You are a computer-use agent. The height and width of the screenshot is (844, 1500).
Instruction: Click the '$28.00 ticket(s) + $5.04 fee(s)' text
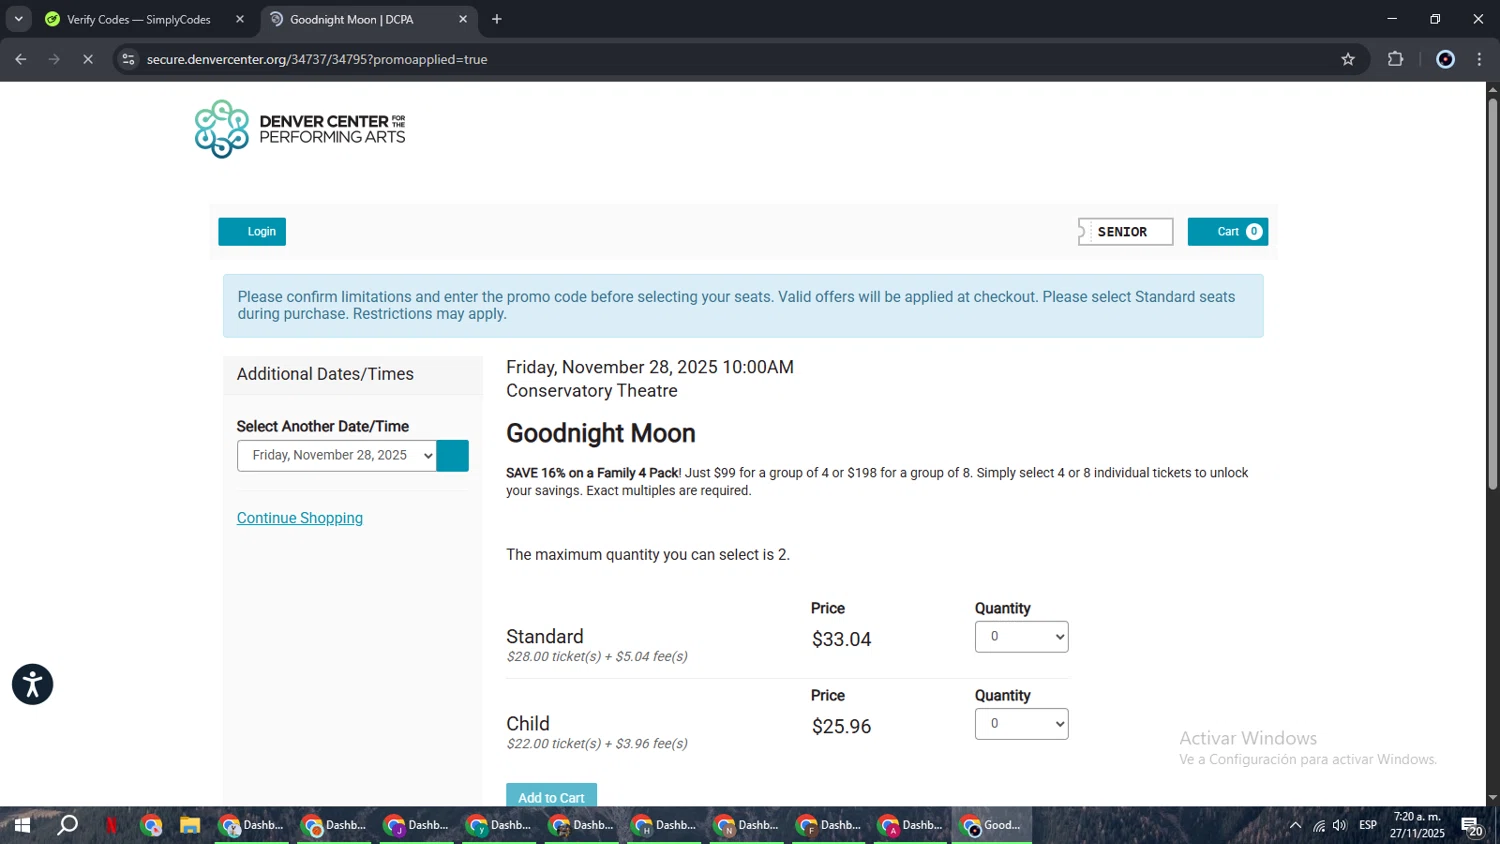click(597, 657)
